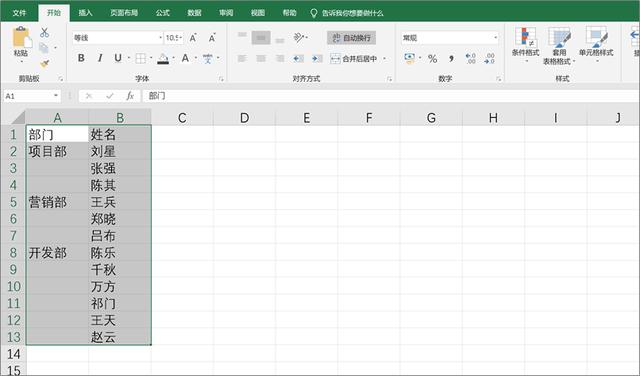Select column H header

coord(493,118)
